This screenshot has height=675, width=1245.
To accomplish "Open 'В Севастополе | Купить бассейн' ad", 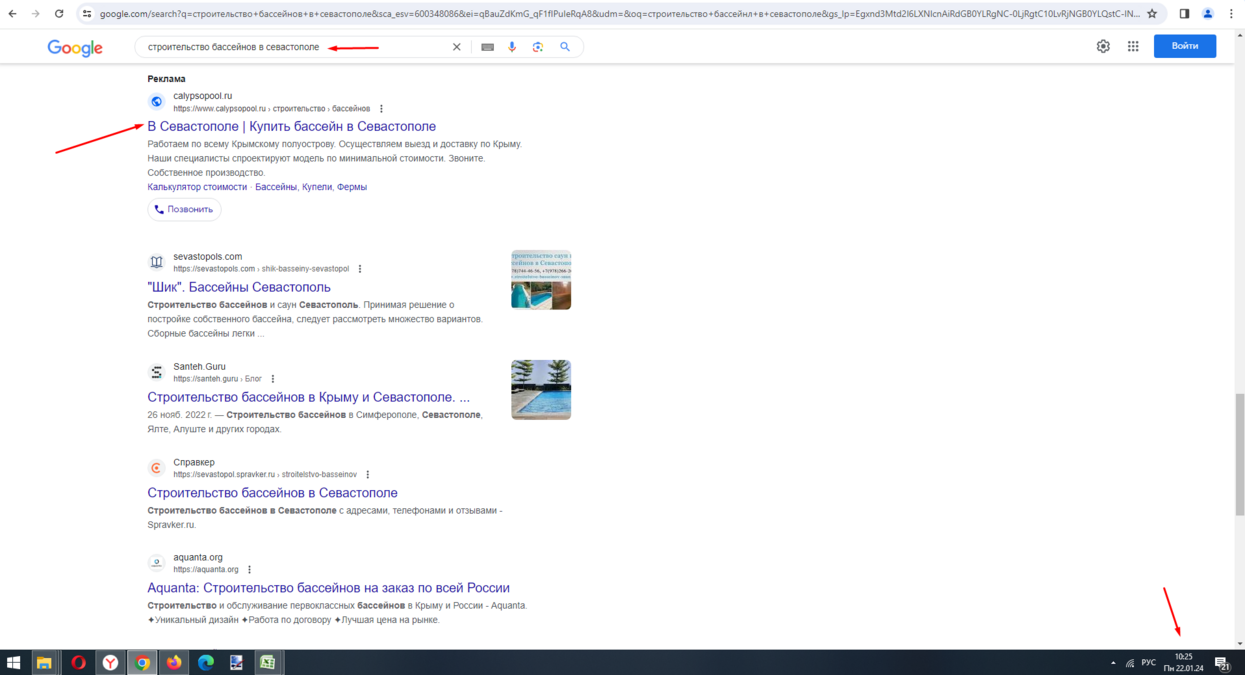I will [x=292, y=126].
